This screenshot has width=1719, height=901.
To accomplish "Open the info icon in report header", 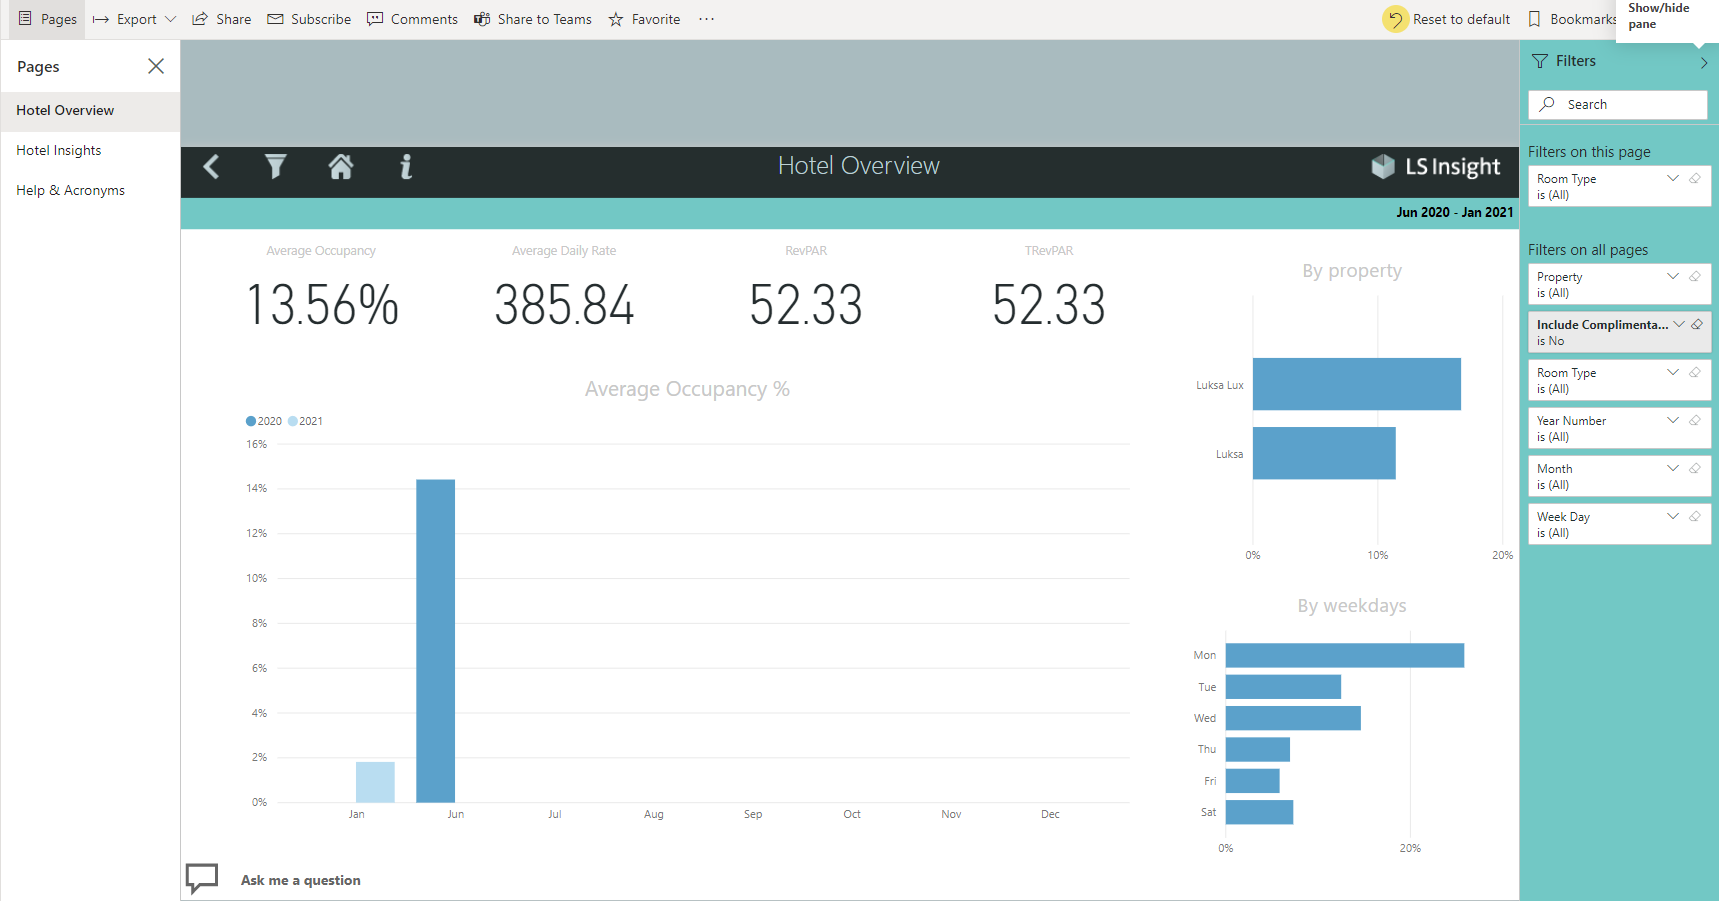I will [x=406, y=167].
